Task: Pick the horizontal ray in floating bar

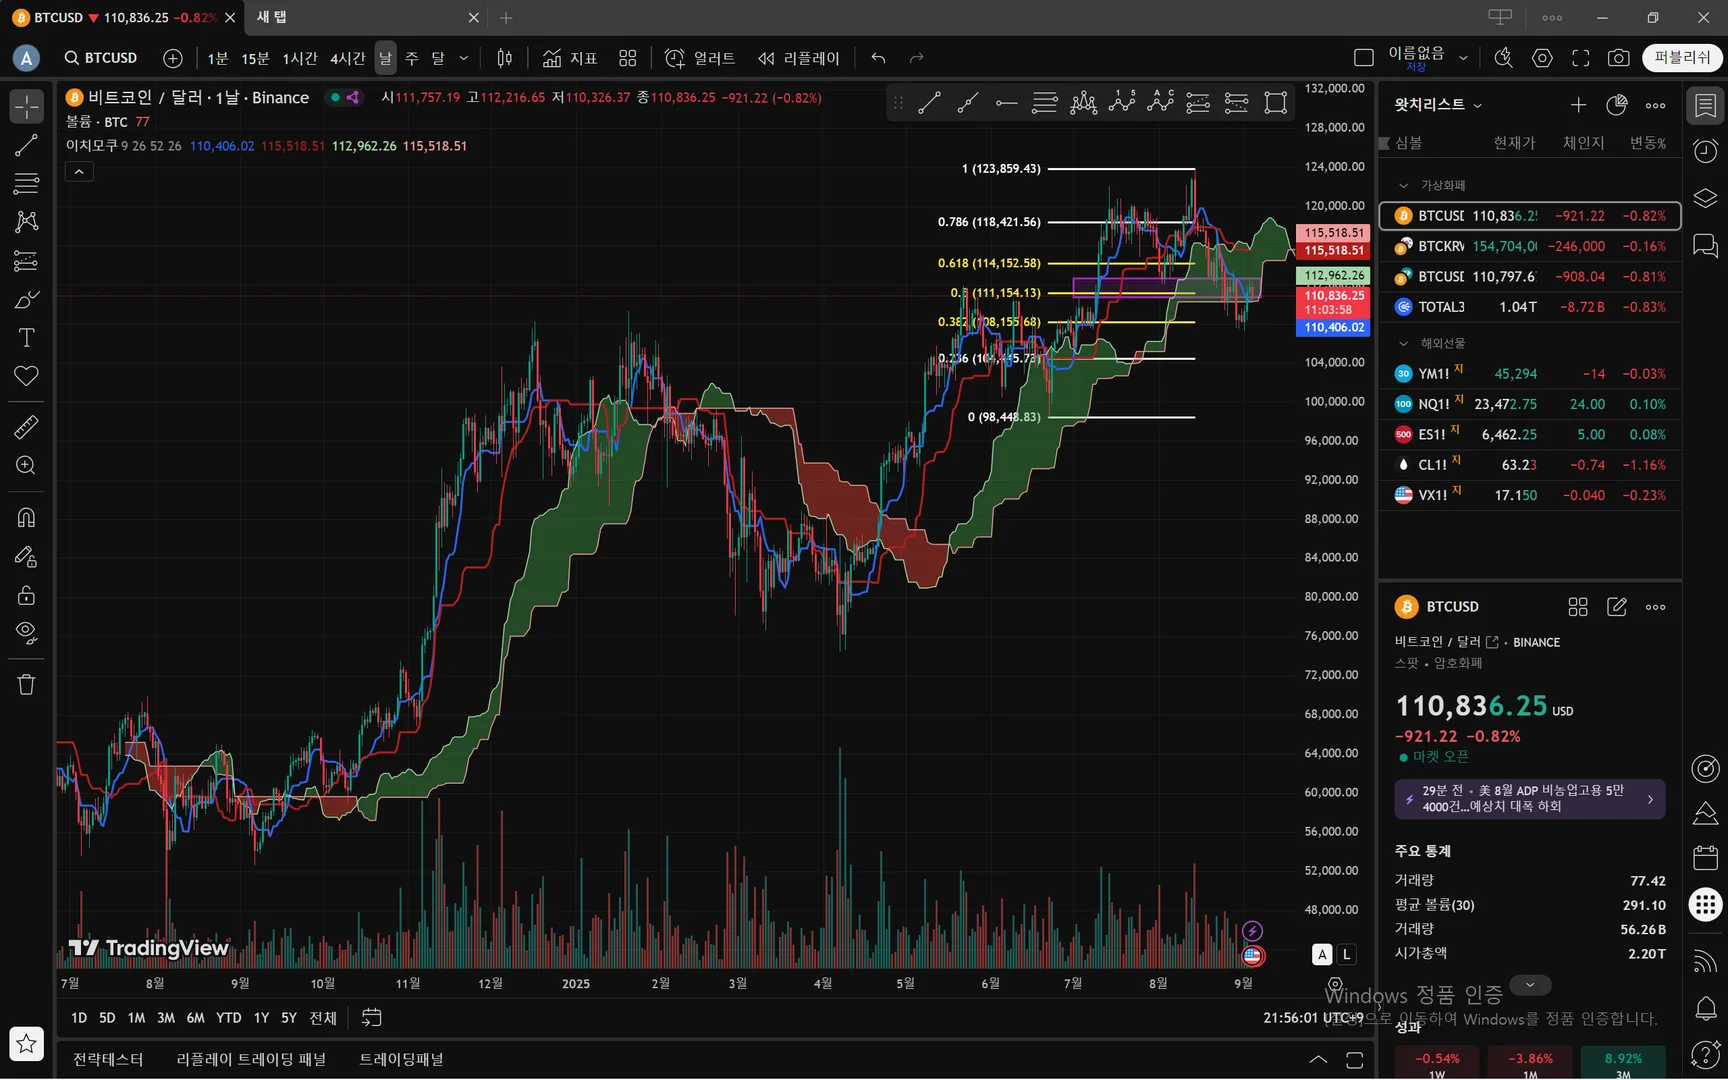Action: (1006, 102)
